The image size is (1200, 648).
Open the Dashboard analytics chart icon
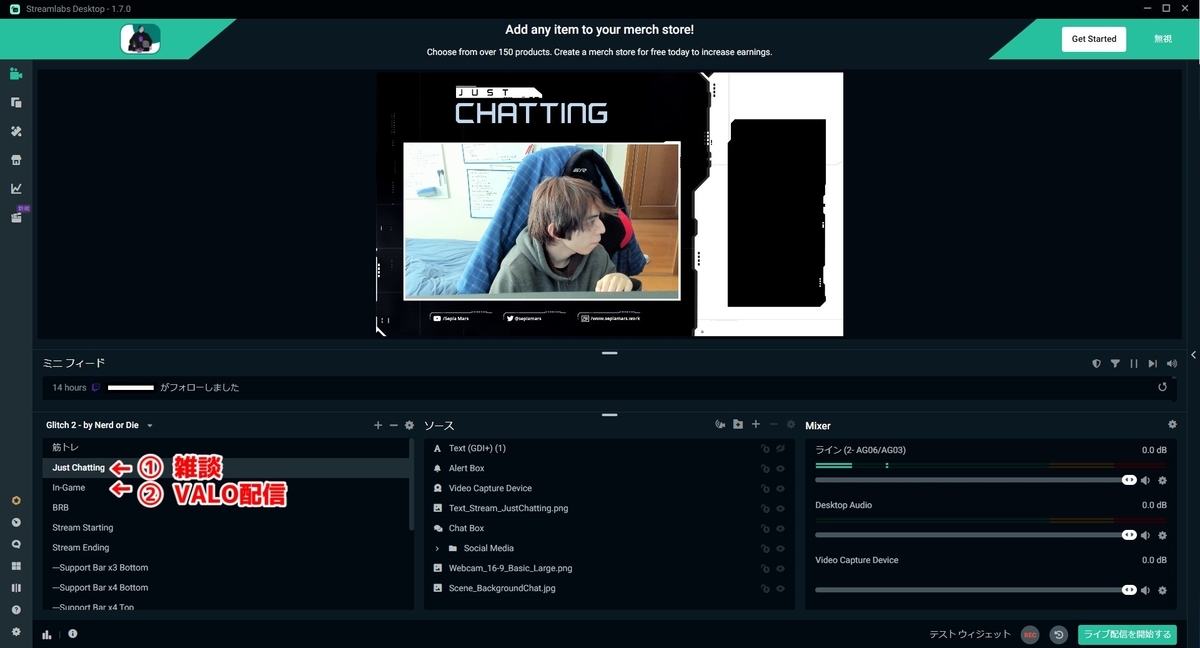coord(16,189)
